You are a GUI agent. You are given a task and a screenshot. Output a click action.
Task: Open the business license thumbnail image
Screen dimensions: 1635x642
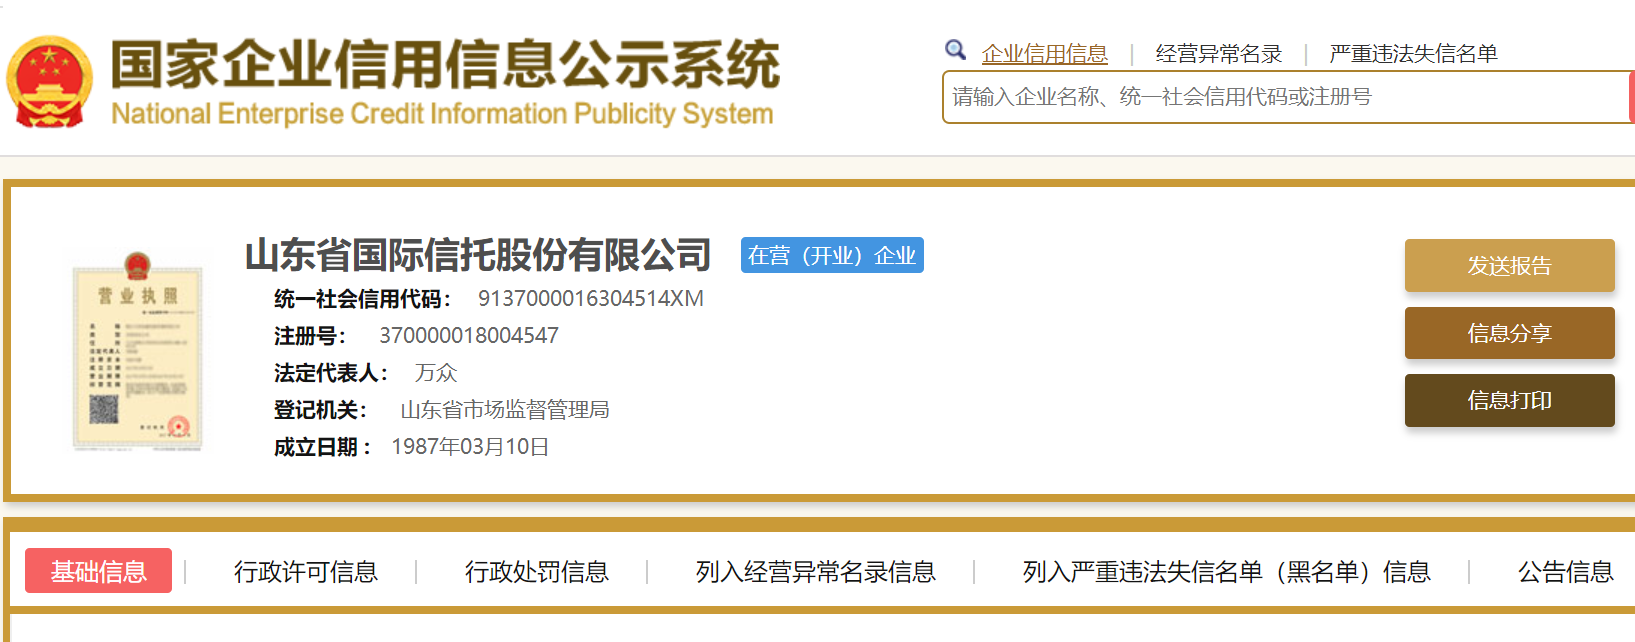point(138,350)
